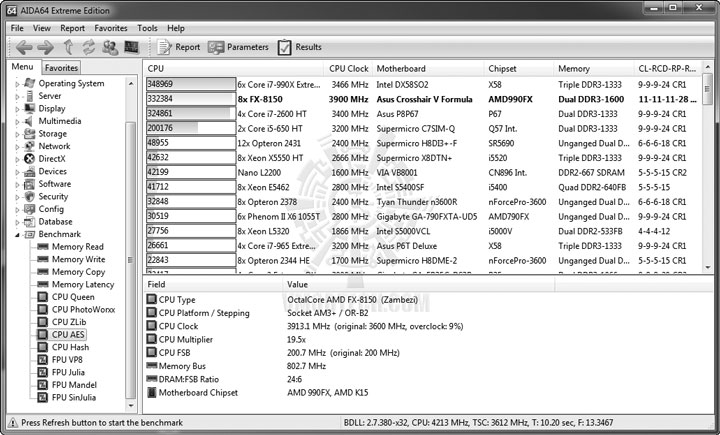Click the Value column header
This screenshot has width=720, height=435.
pyautogui.click(x=418, y=284)
